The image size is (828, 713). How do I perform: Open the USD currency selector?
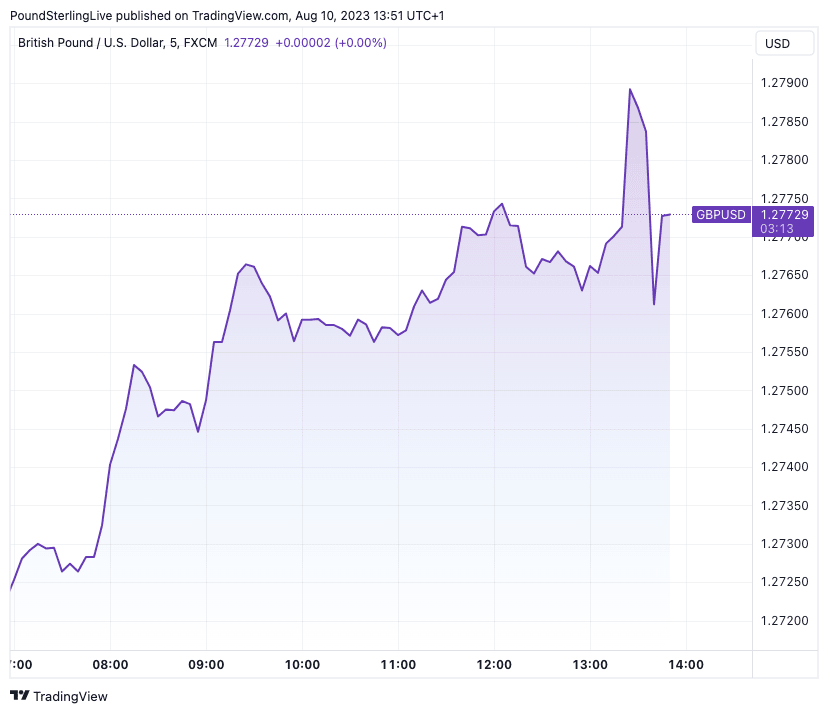click(777, 43)
